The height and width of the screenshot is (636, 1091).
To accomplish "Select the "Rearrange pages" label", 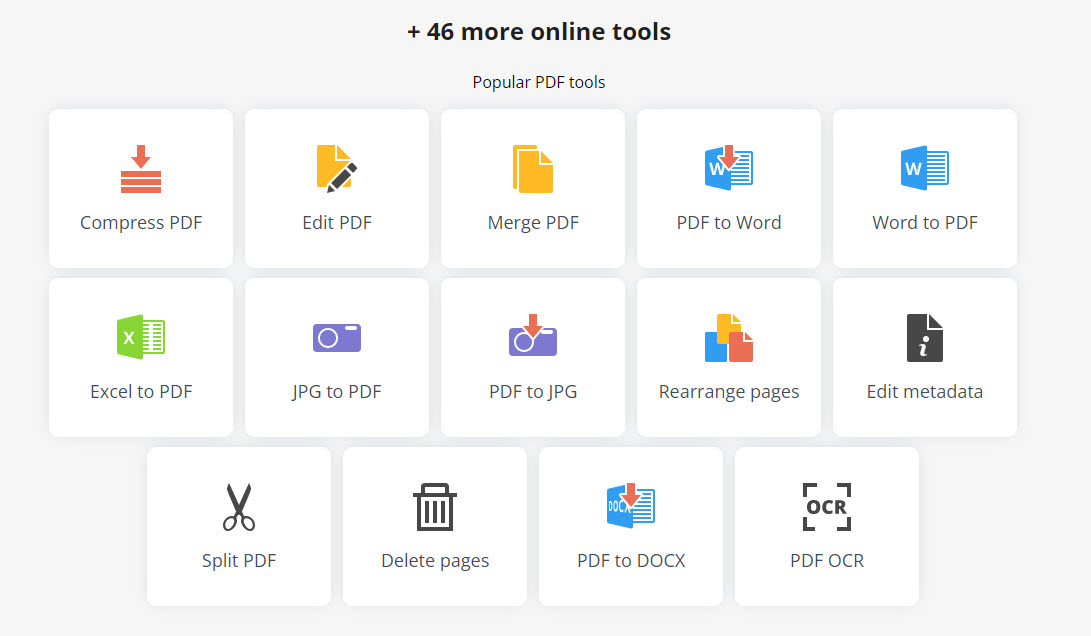I will pos(729,392).
